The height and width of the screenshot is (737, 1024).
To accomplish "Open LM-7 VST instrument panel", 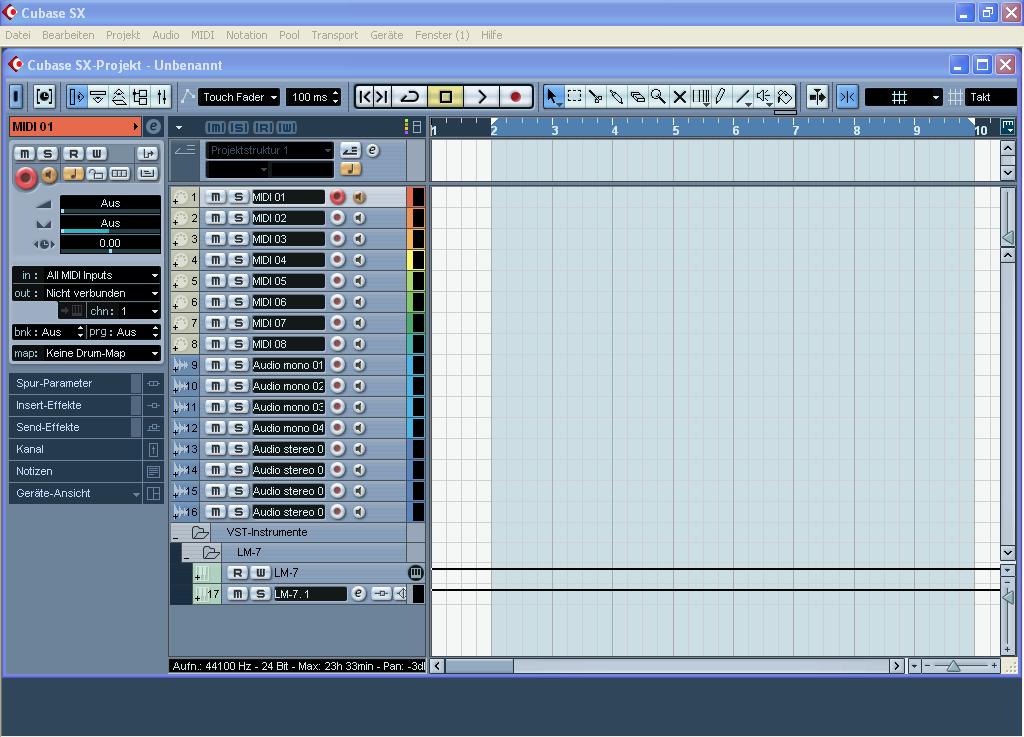I will (x=415, y=573).
